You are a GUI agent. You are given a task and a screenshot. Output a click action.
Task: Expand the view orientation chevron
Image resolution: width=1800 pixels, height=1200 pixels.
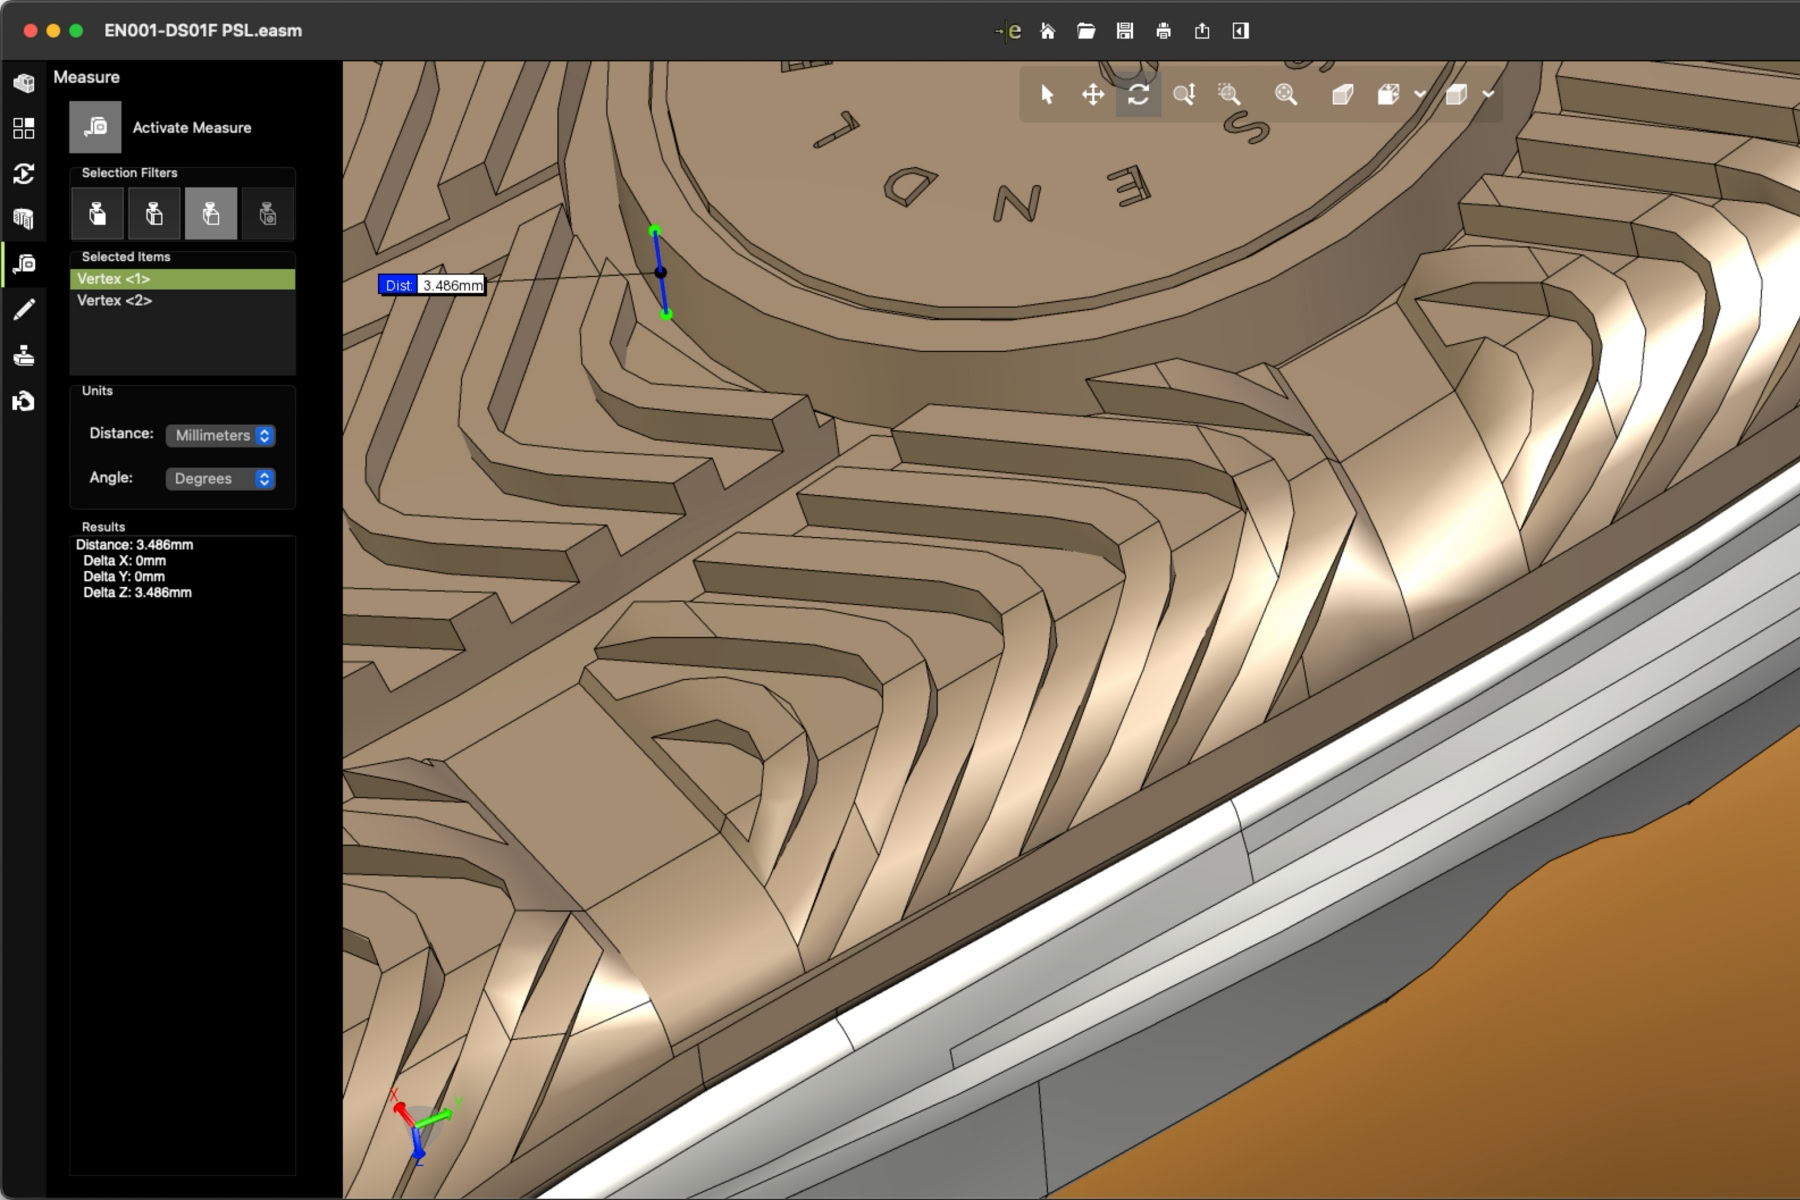point(1420,95)
